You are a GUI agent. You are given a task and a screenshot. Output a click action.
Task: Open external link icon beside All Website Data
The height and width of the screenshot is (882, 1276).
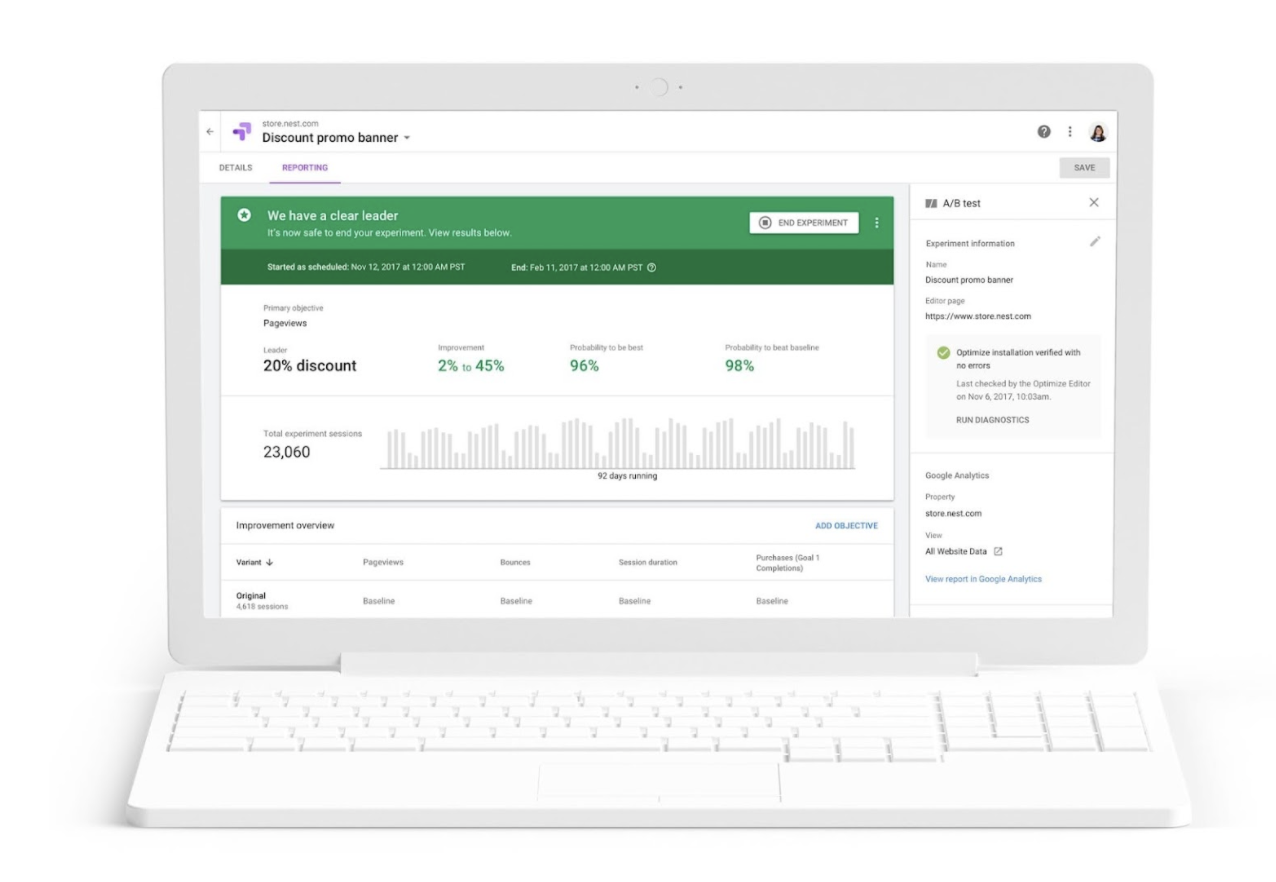[x=998, y=551]
